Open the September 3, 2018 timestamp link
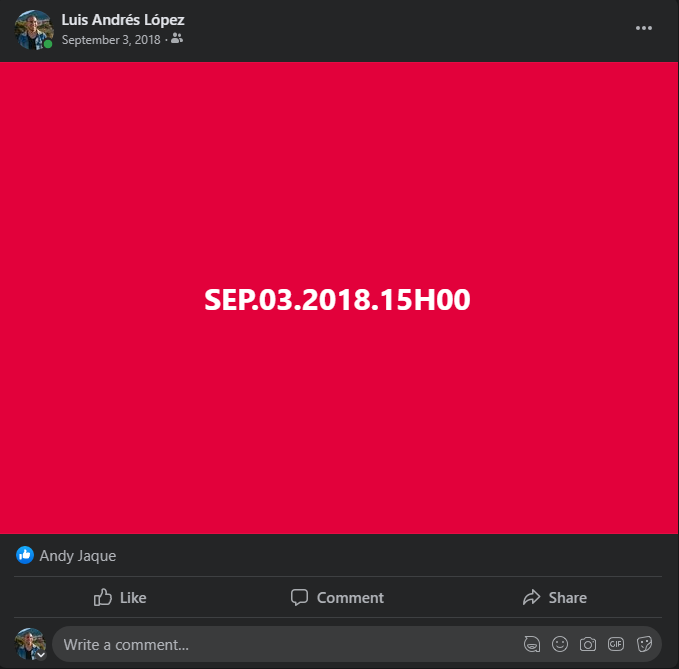Viewport: 679px width, 669px height. coord(111,40)
